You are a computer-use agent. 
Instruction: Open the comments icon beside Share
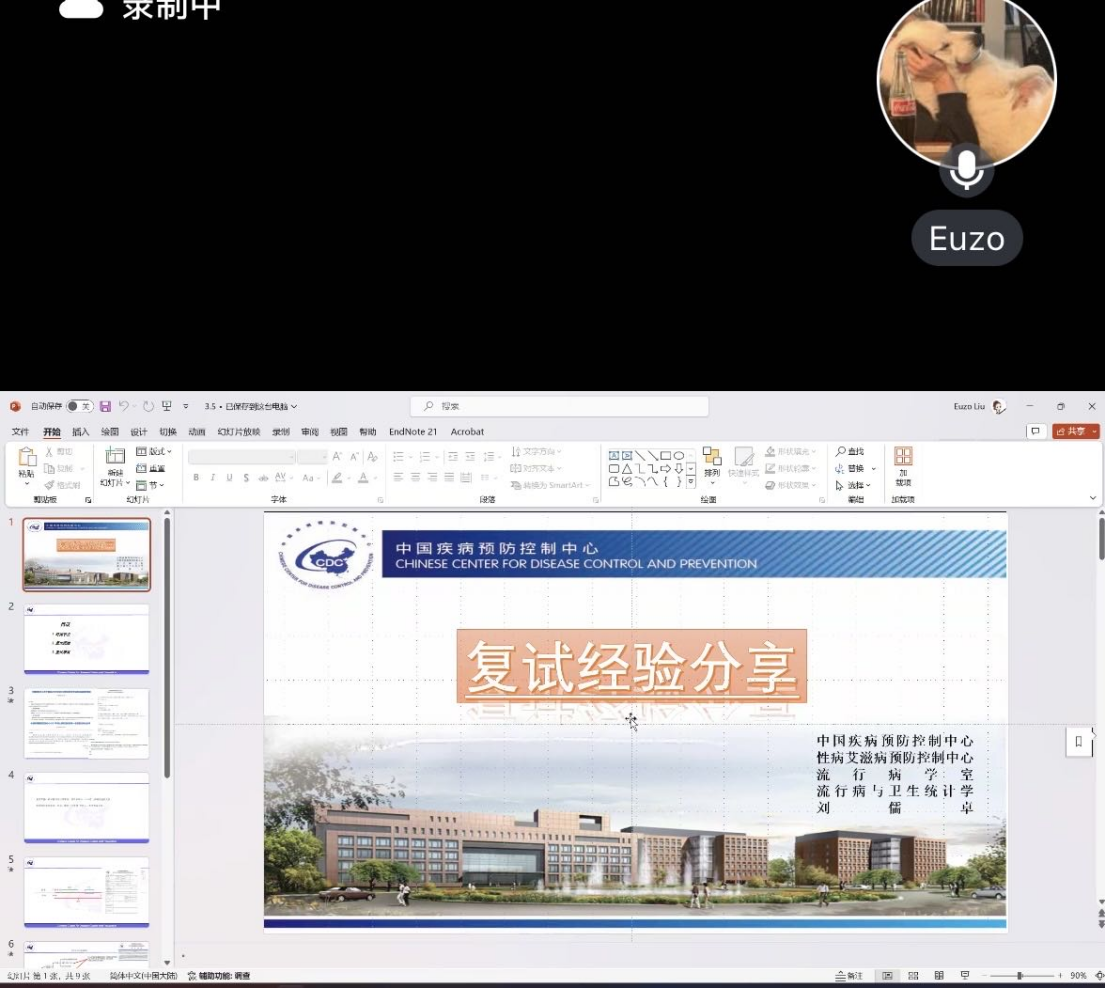point(1036,431)
